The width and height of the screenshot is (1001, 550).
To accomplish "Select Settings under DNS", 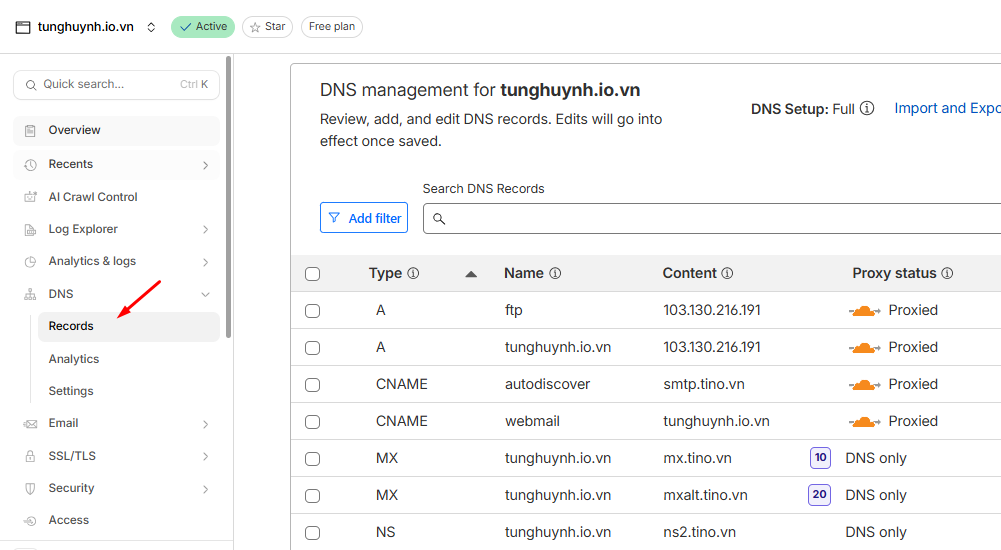I will pyautogui.click(x=71, y=391).
